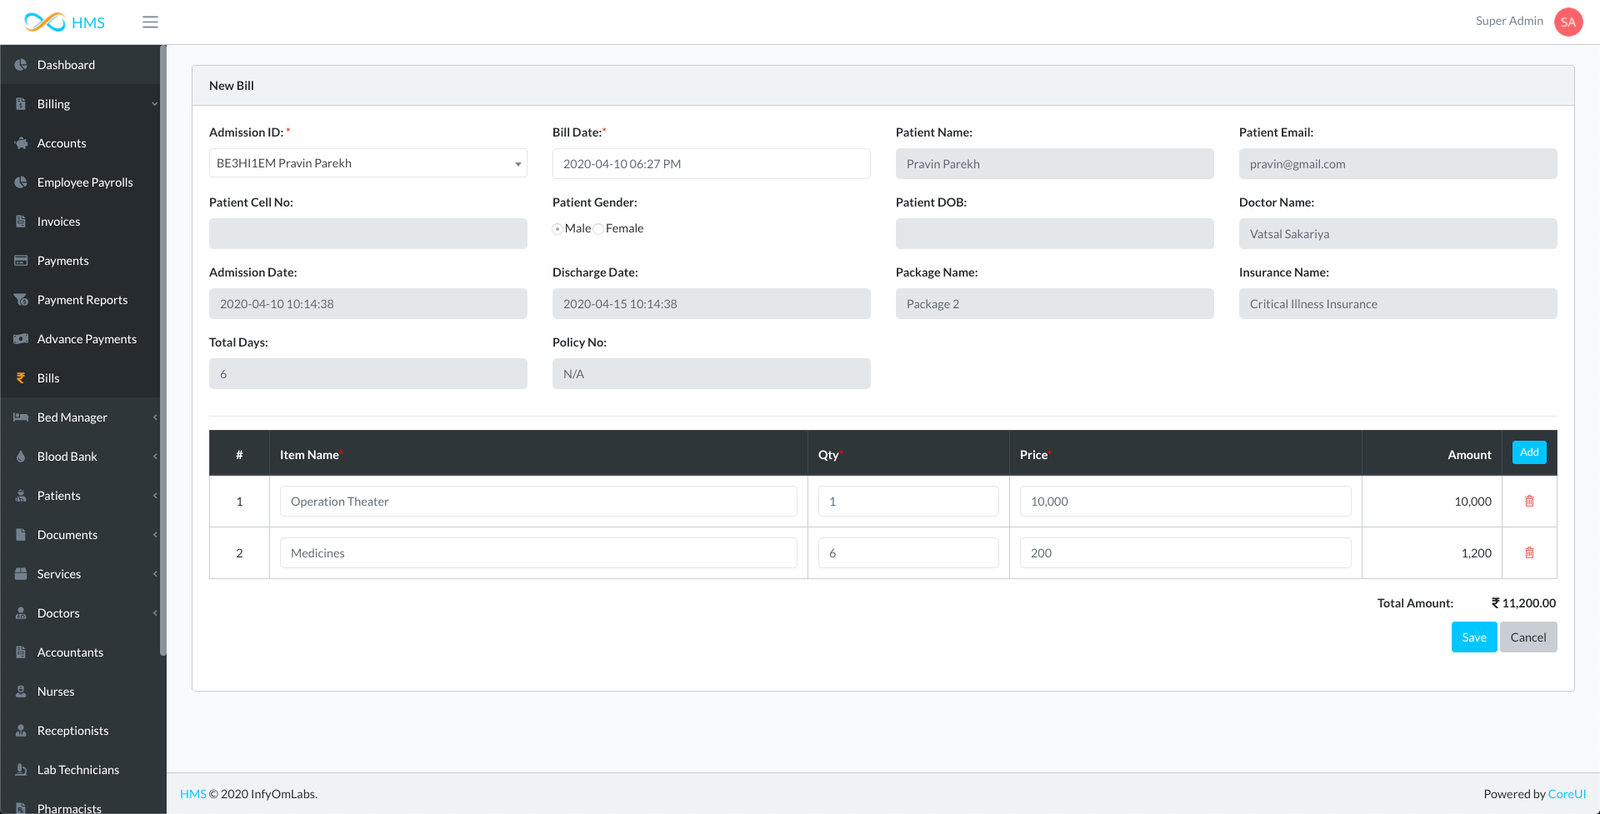Click the HMS infinity logo
This screenshot has height=814, width=1600.
tap(46, 22)
